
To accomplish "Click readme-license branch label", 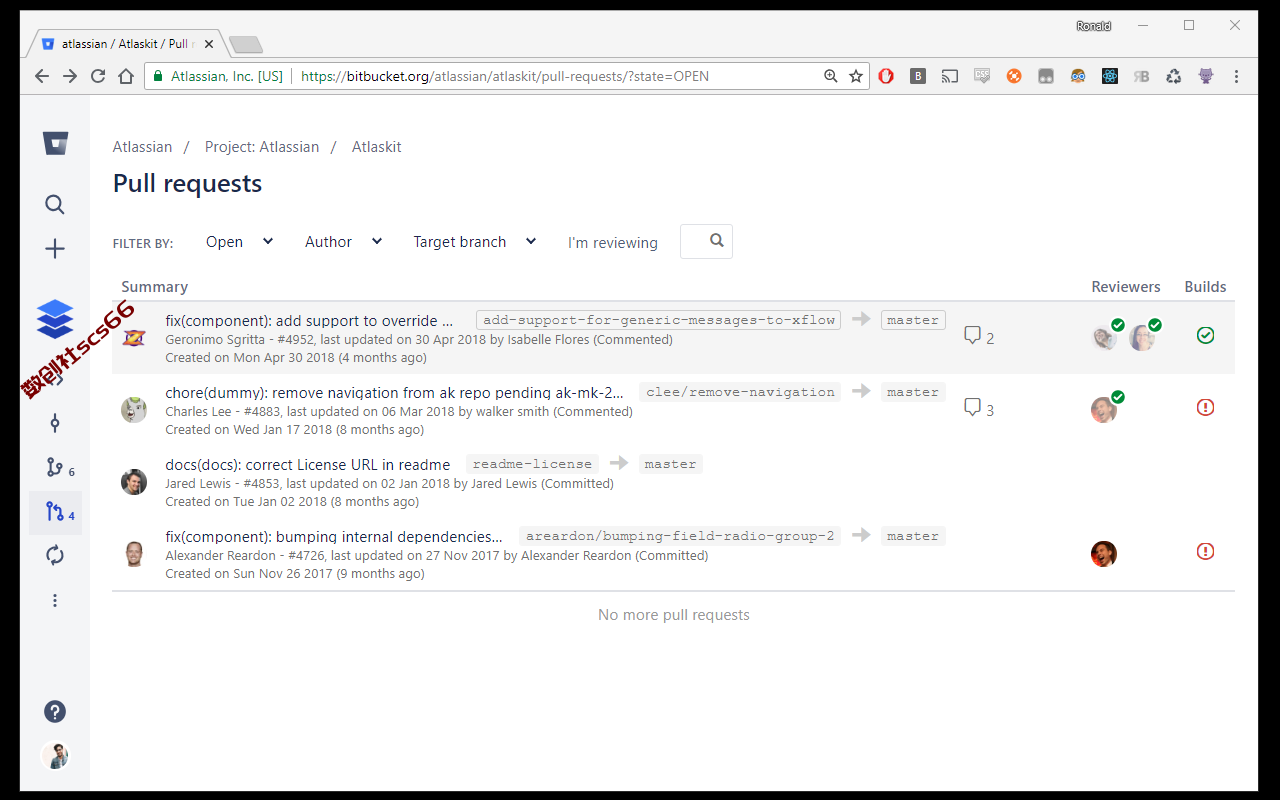I will point(532,464).
